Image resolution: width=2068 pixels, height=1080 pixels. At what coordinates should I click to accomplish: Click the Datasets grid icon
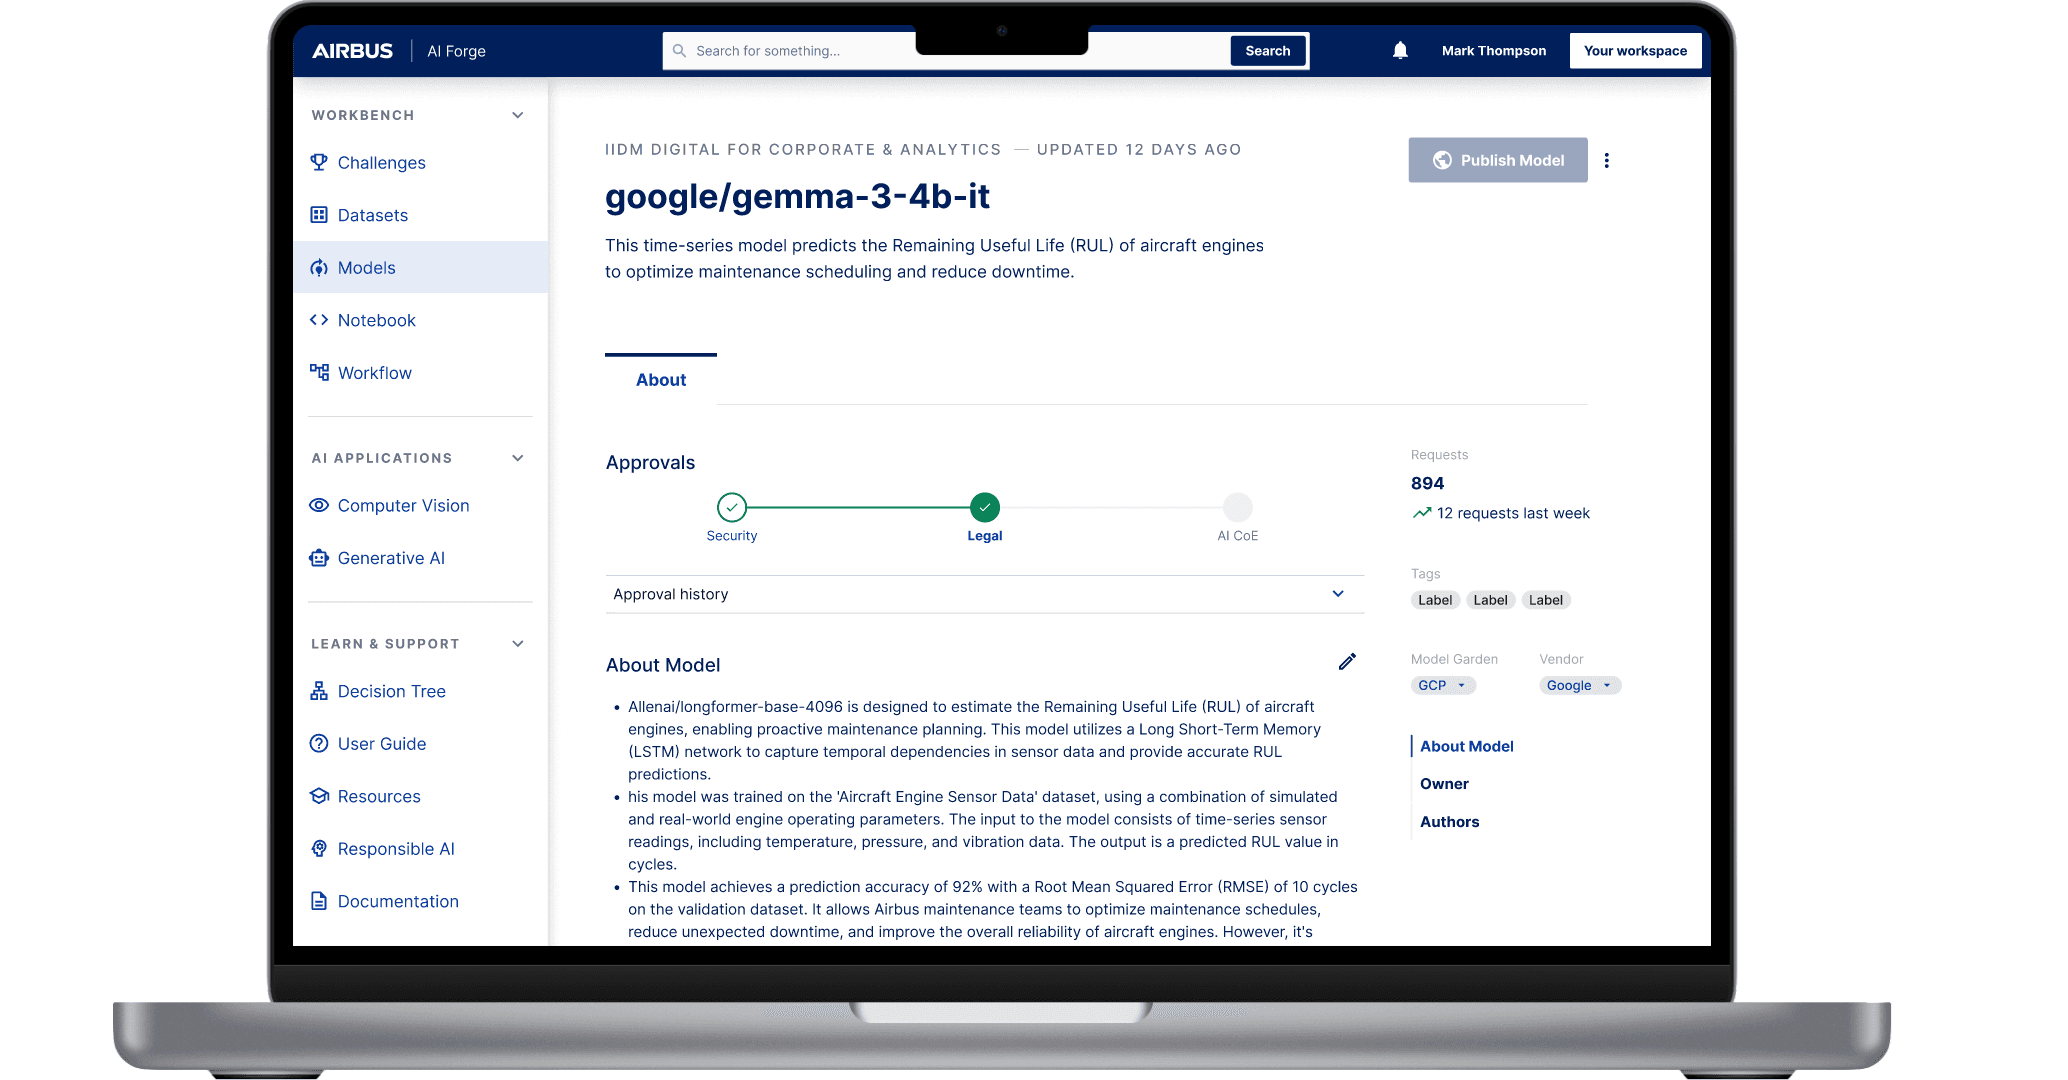319,215
